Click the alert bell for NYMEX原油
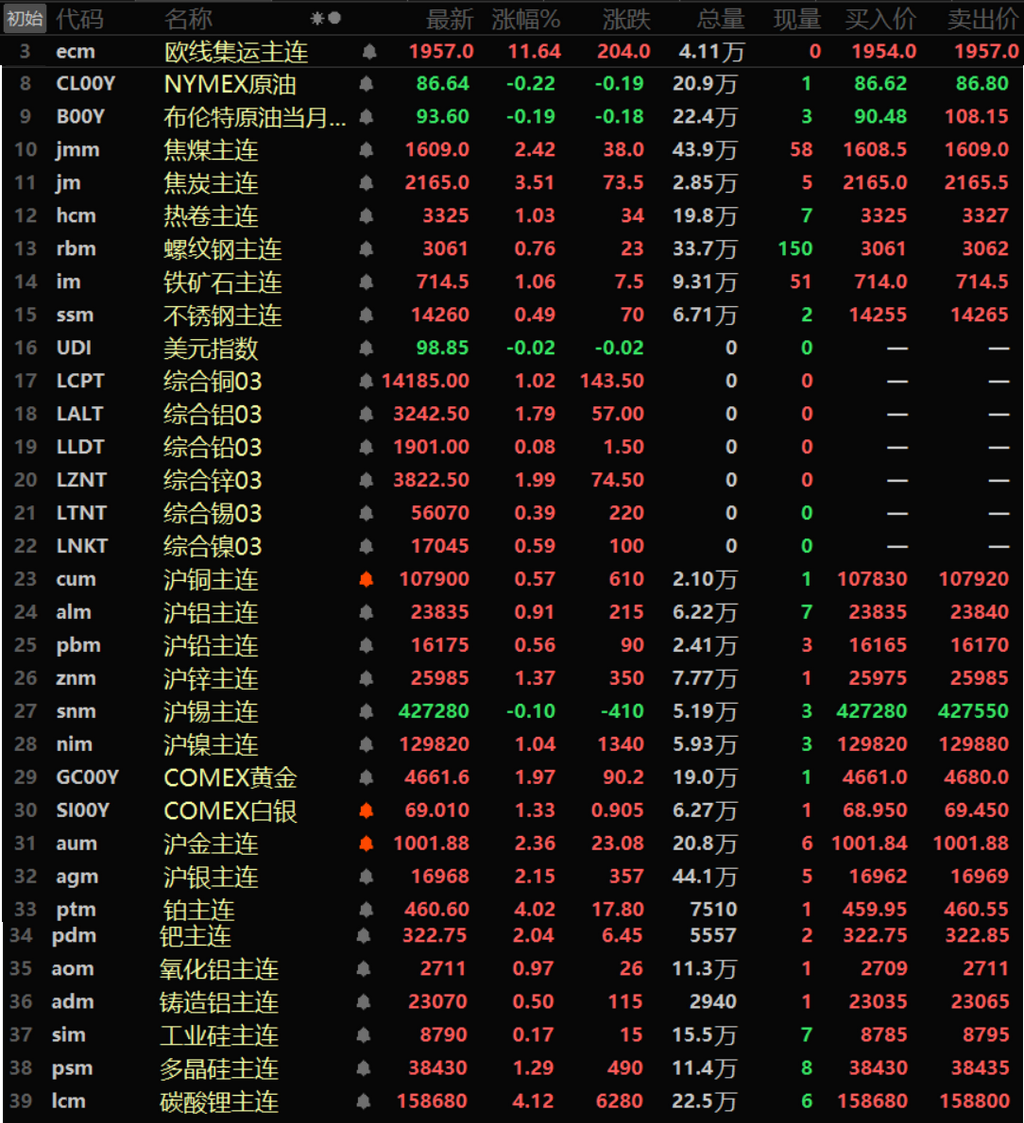 366,84
